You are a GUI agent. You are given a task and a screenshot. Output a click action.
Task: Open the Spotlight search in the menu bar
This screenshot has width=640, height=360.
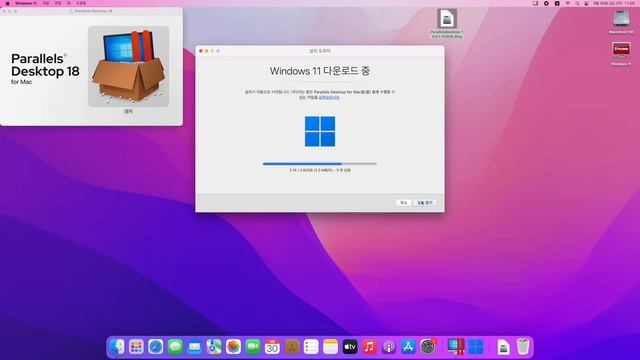click(x=577, y=3)
